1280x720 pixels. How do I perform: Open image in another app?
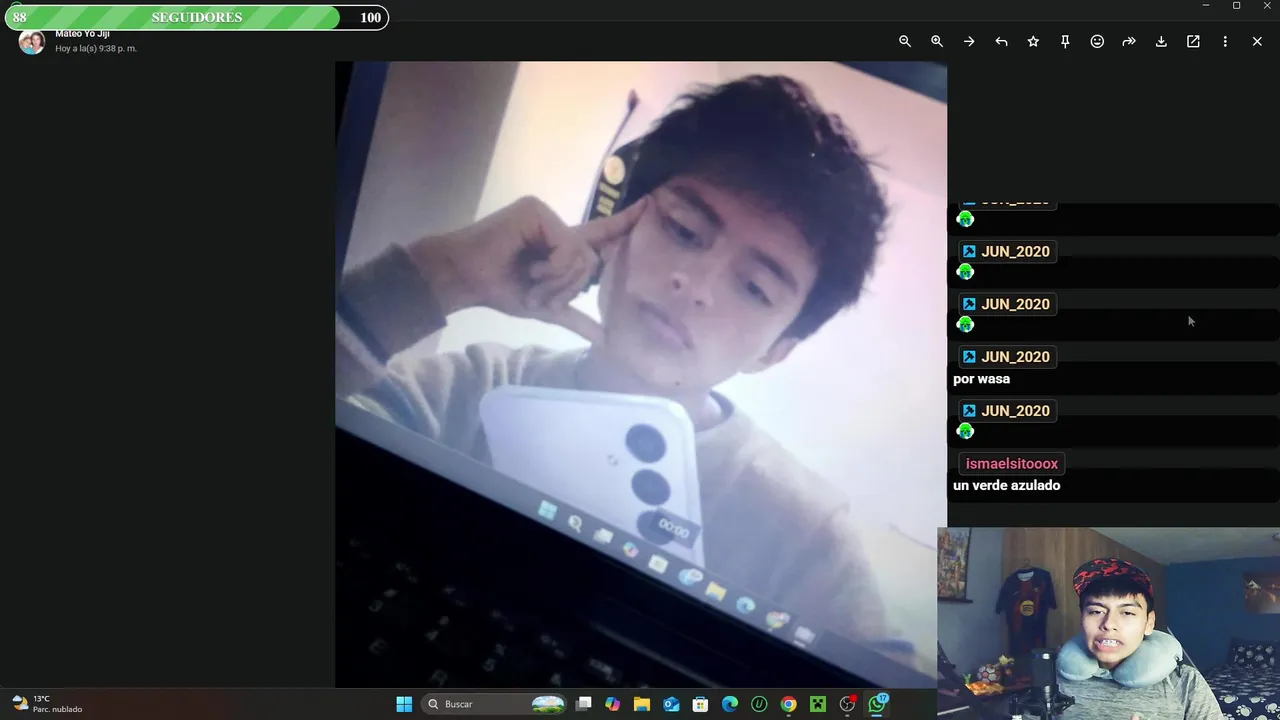click(x=1193, y=41)
